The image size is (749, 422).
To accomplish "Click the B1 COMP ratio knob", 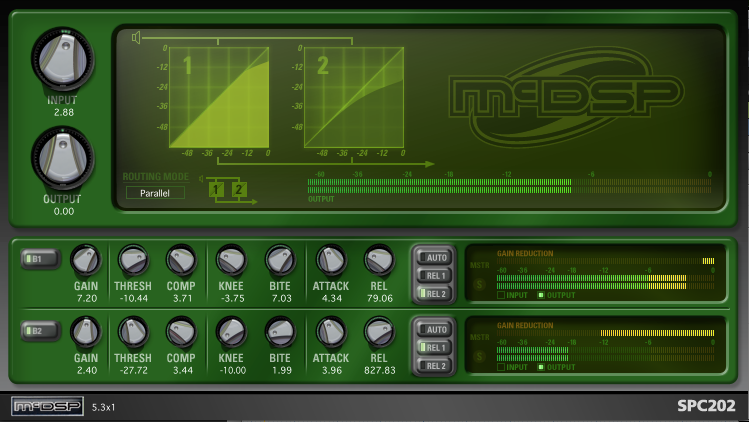I will click(181, 261).
